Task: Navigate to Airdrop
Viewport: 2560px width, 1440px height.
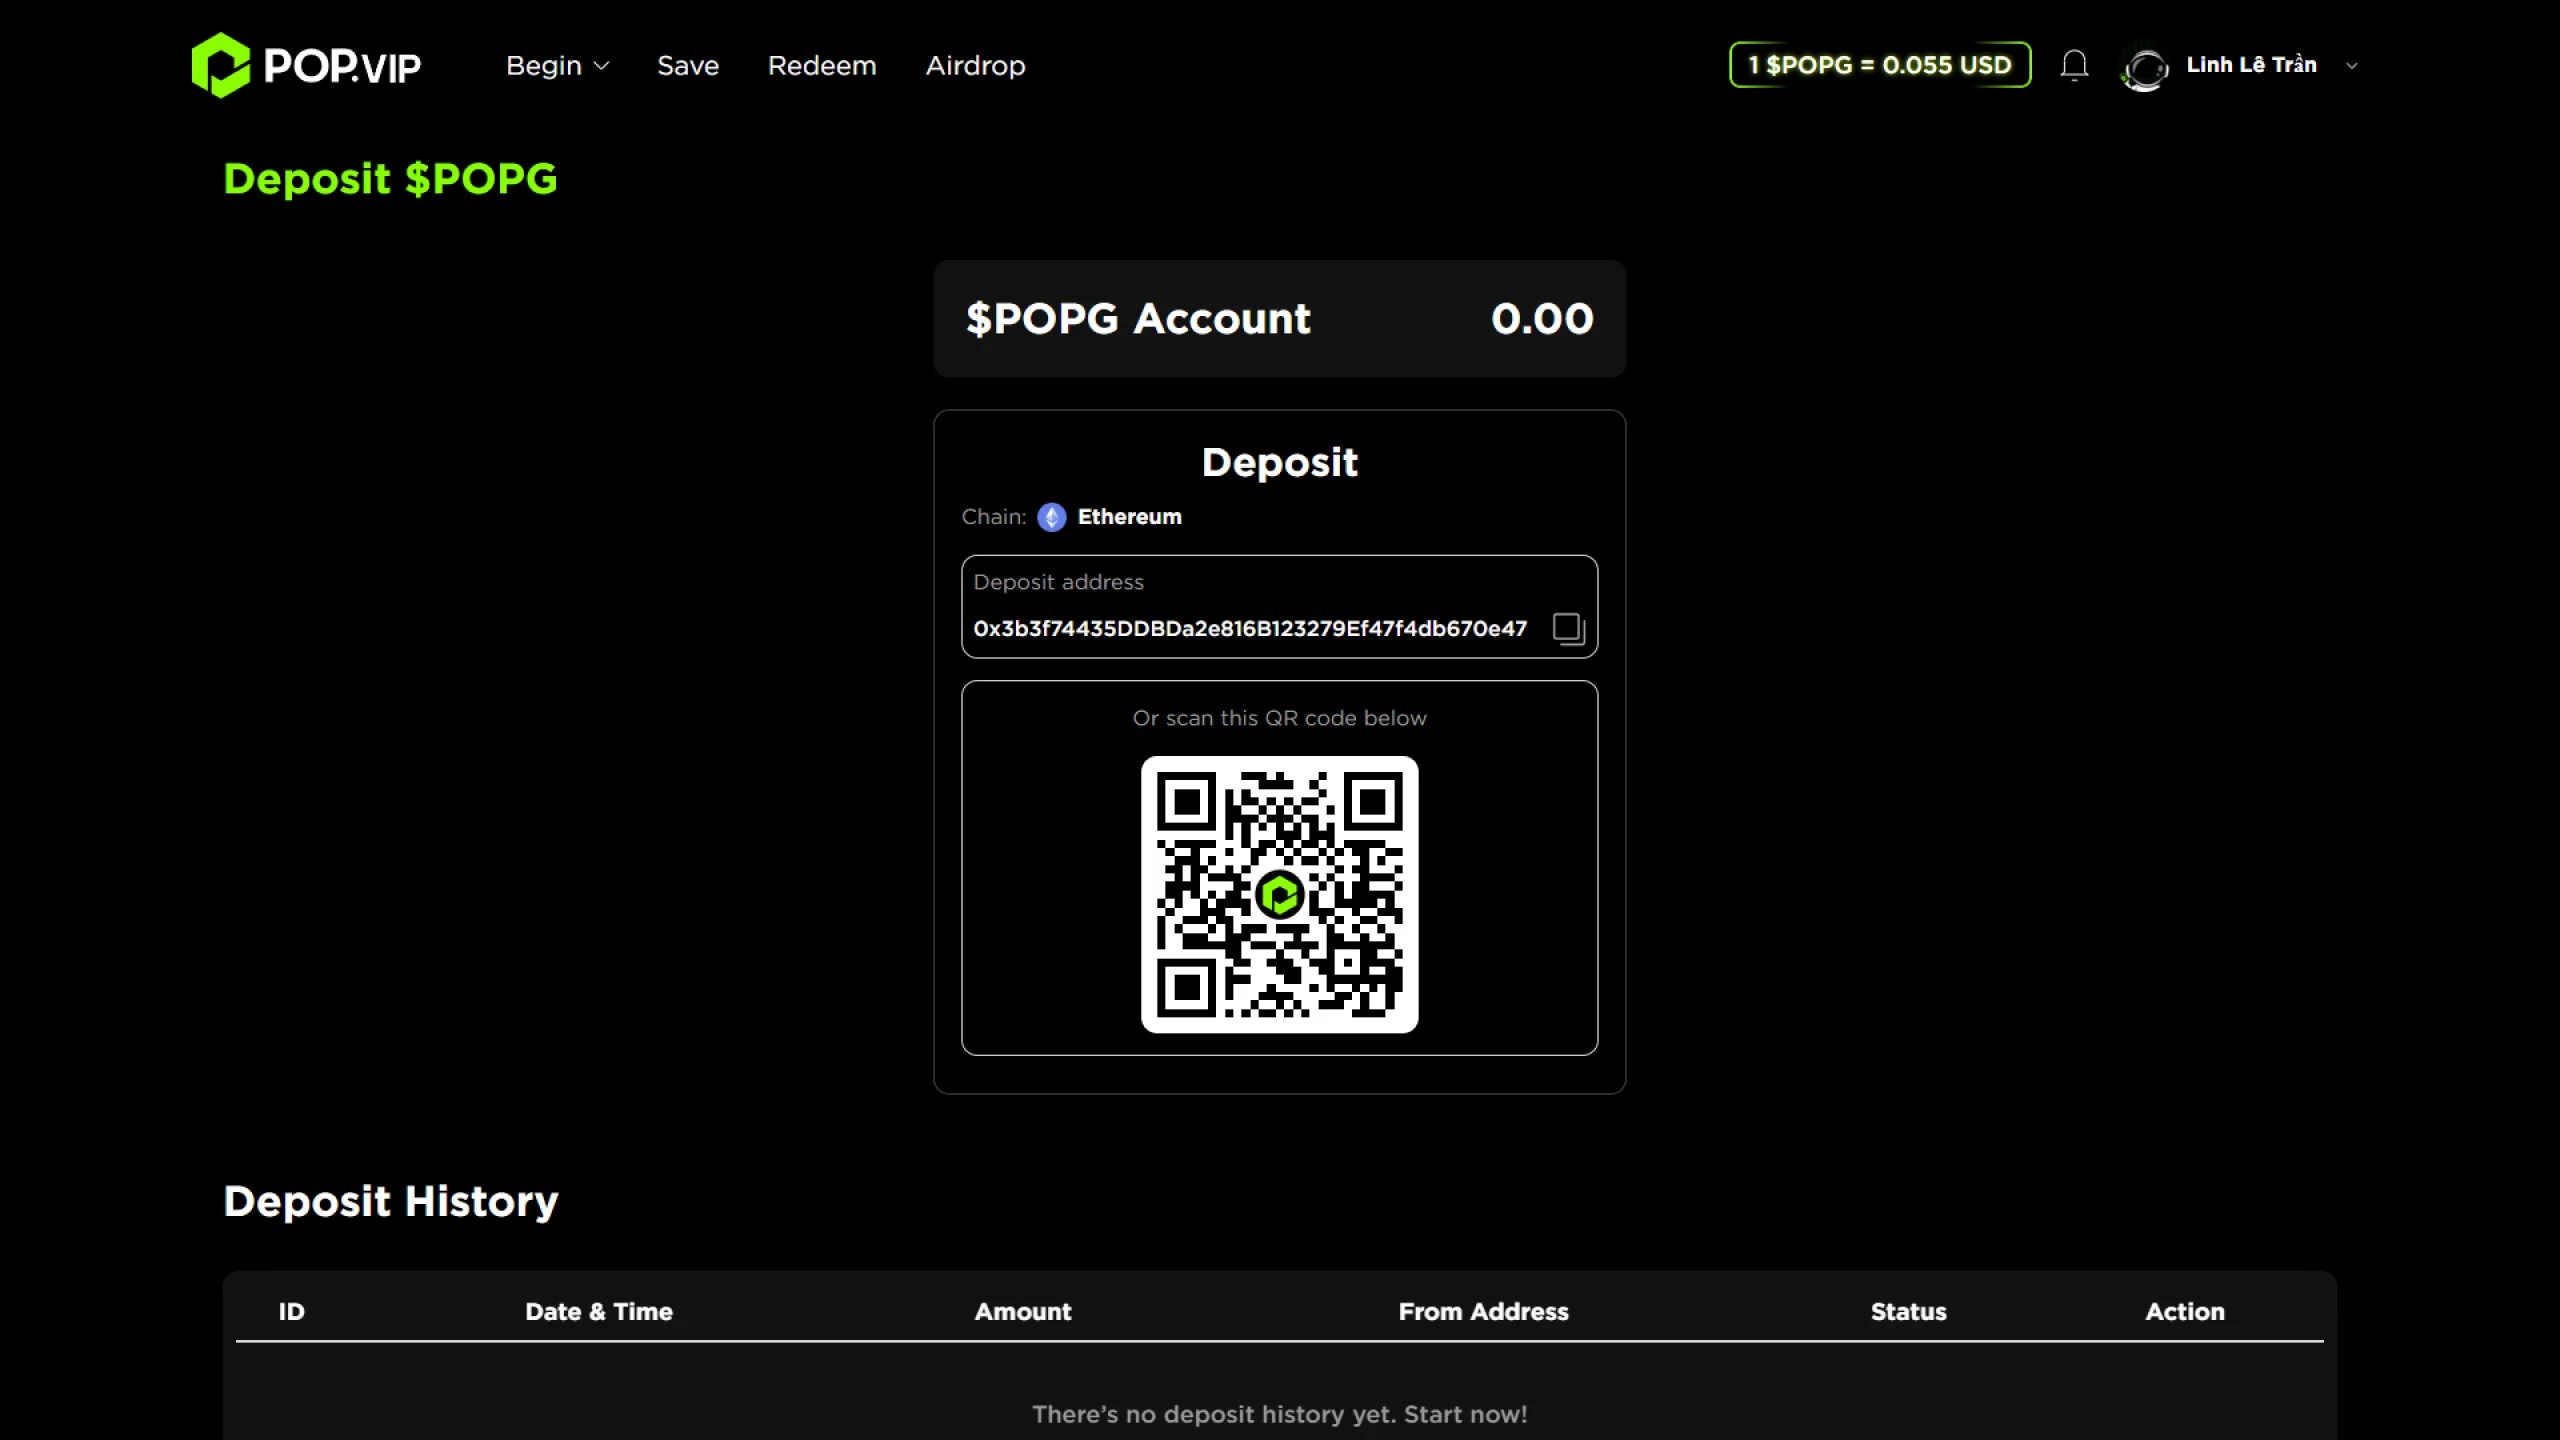Action: tap(975, 66)
